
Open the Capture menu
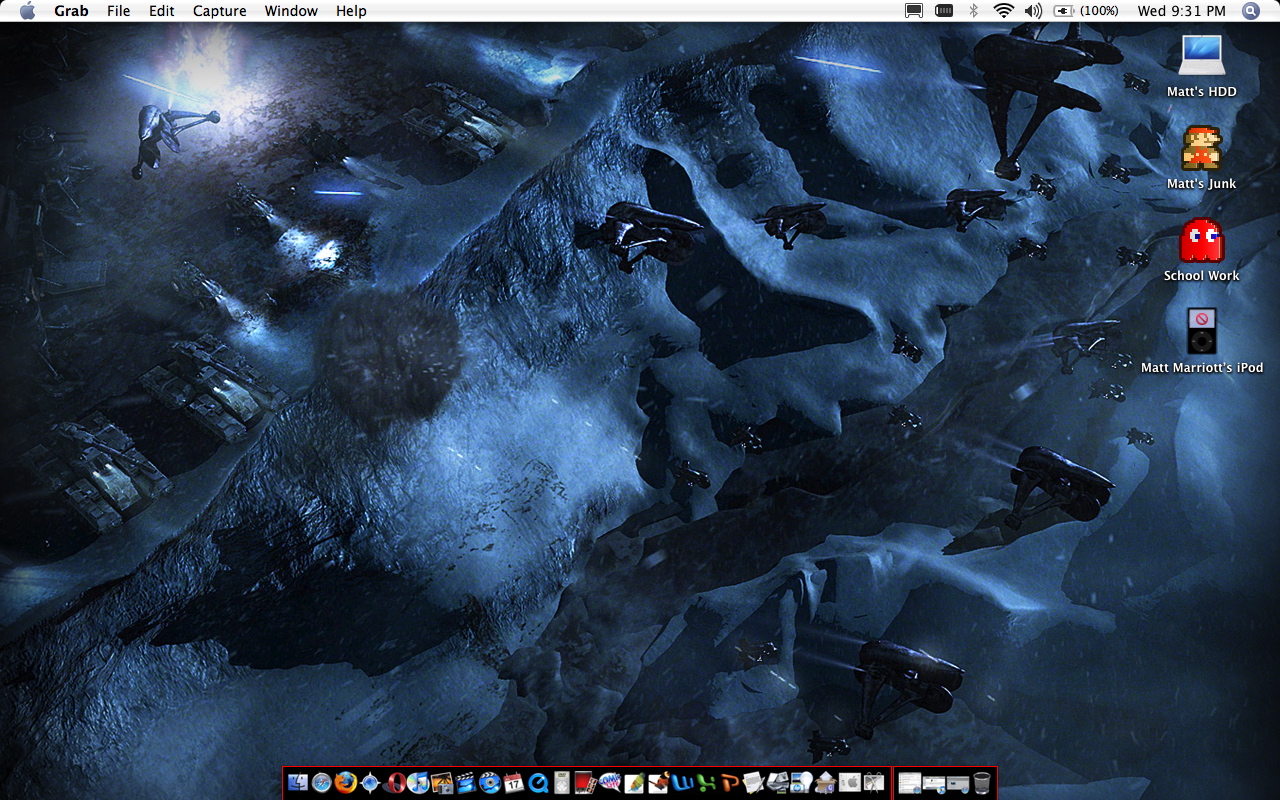tap(219, 11)
